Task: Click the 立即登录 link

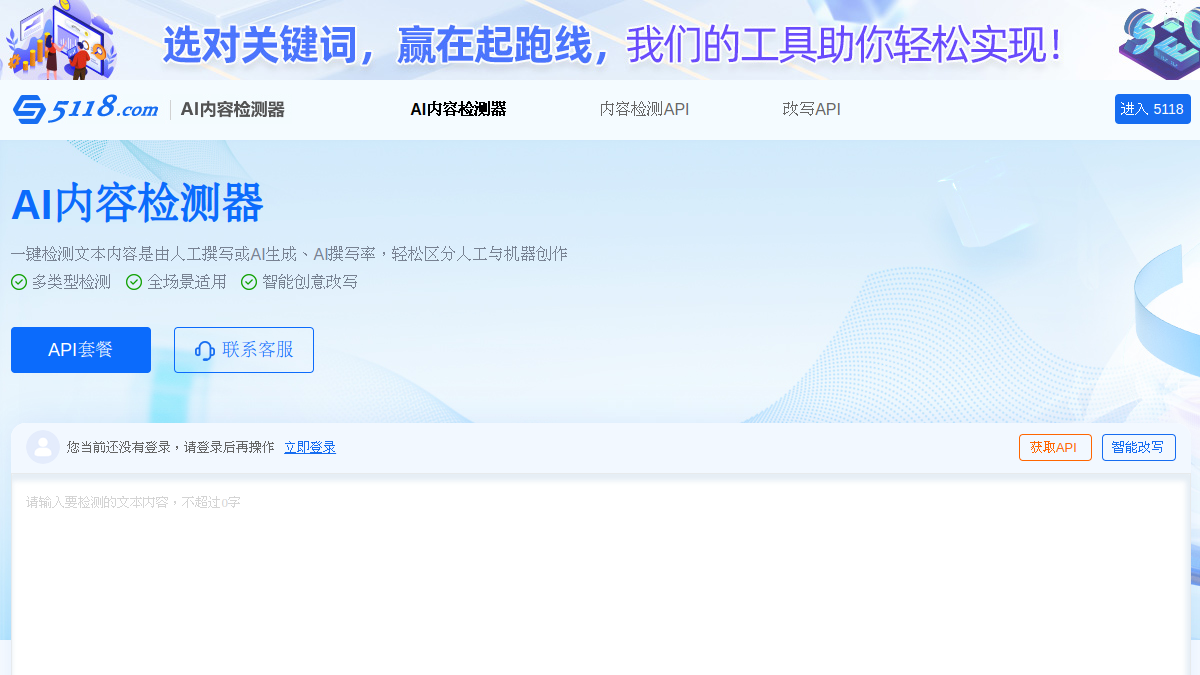Action: 310,447
